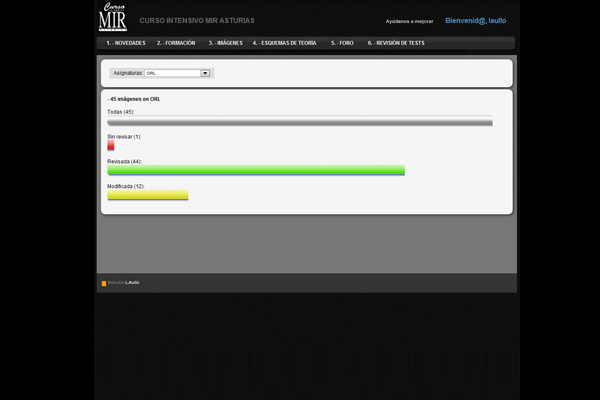This screenshot has height=400, width=600.
Task: Click the gray Todas (45) bar
Action: coord(300,123)
